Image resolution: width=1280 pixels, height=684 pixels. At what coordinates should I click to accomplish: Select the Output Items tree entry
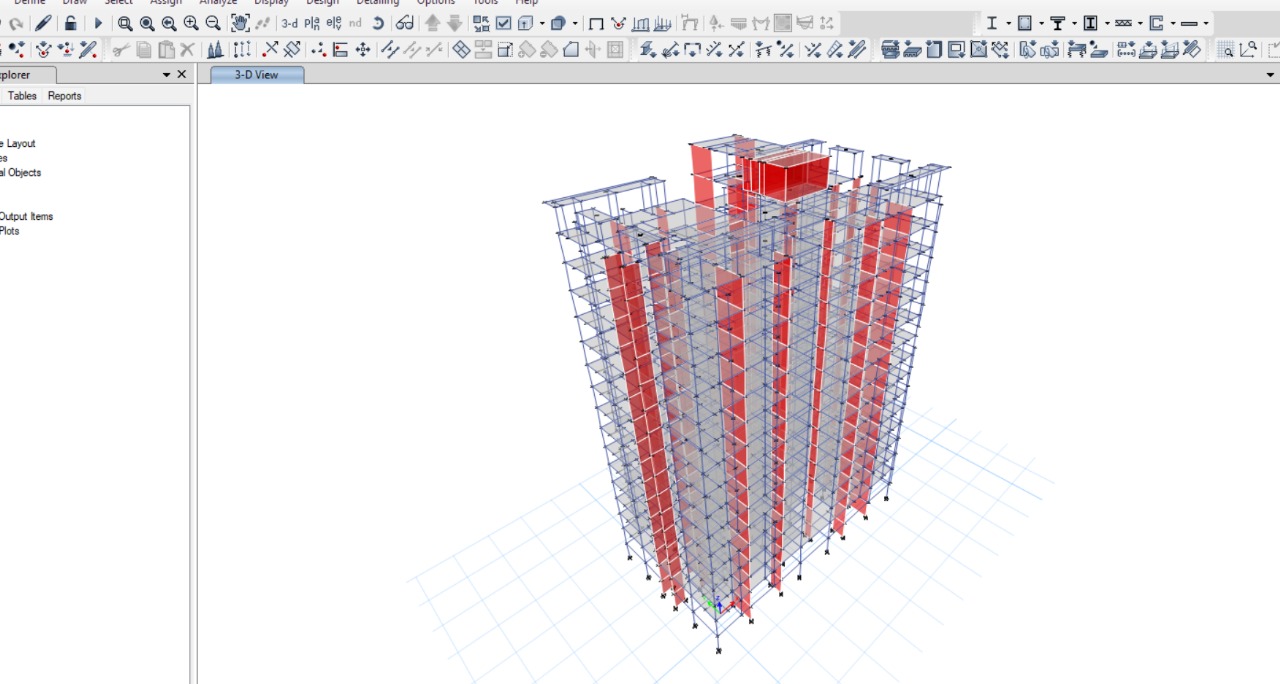pyautogui.click(x=26, y=216)
